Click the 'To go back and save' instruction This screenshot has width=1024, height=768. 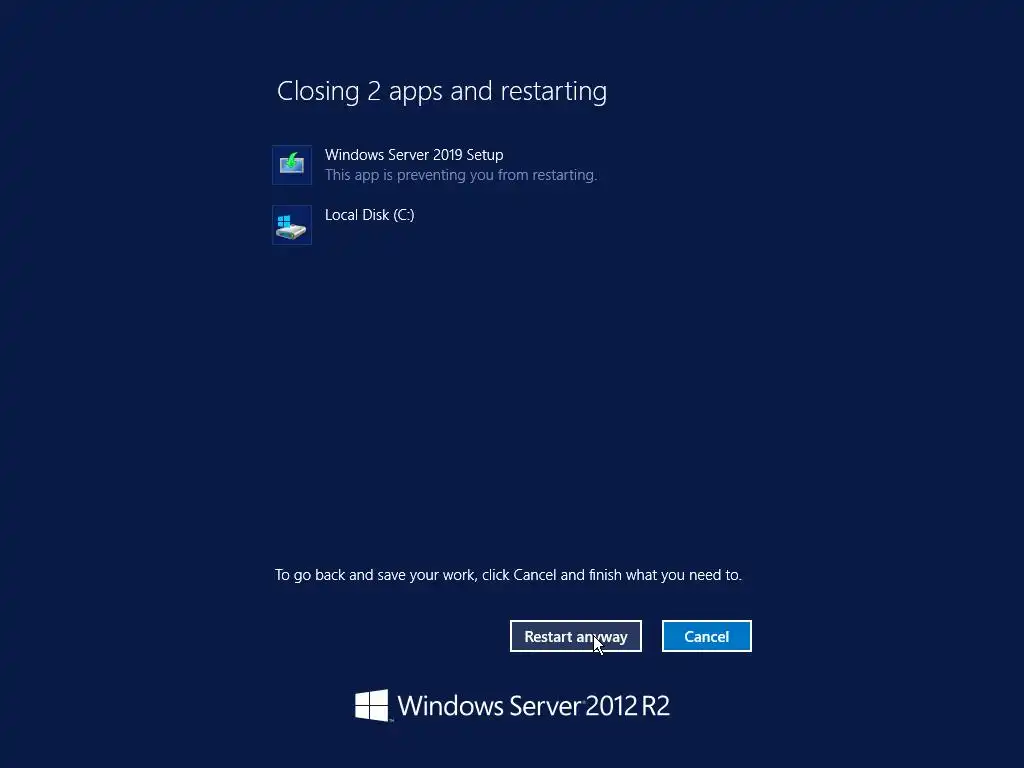(x=508, y=575)
